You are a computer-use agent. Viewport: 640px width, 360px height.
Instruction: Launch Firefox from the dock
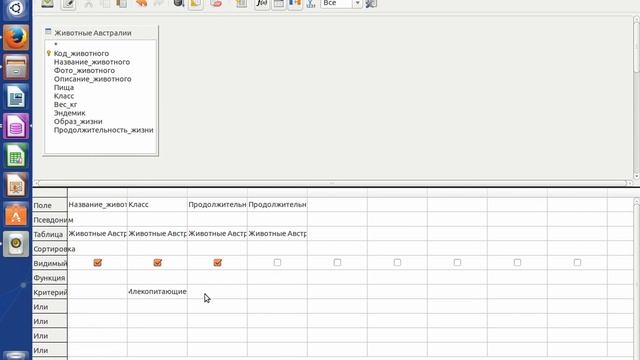(x=16, y=38)
